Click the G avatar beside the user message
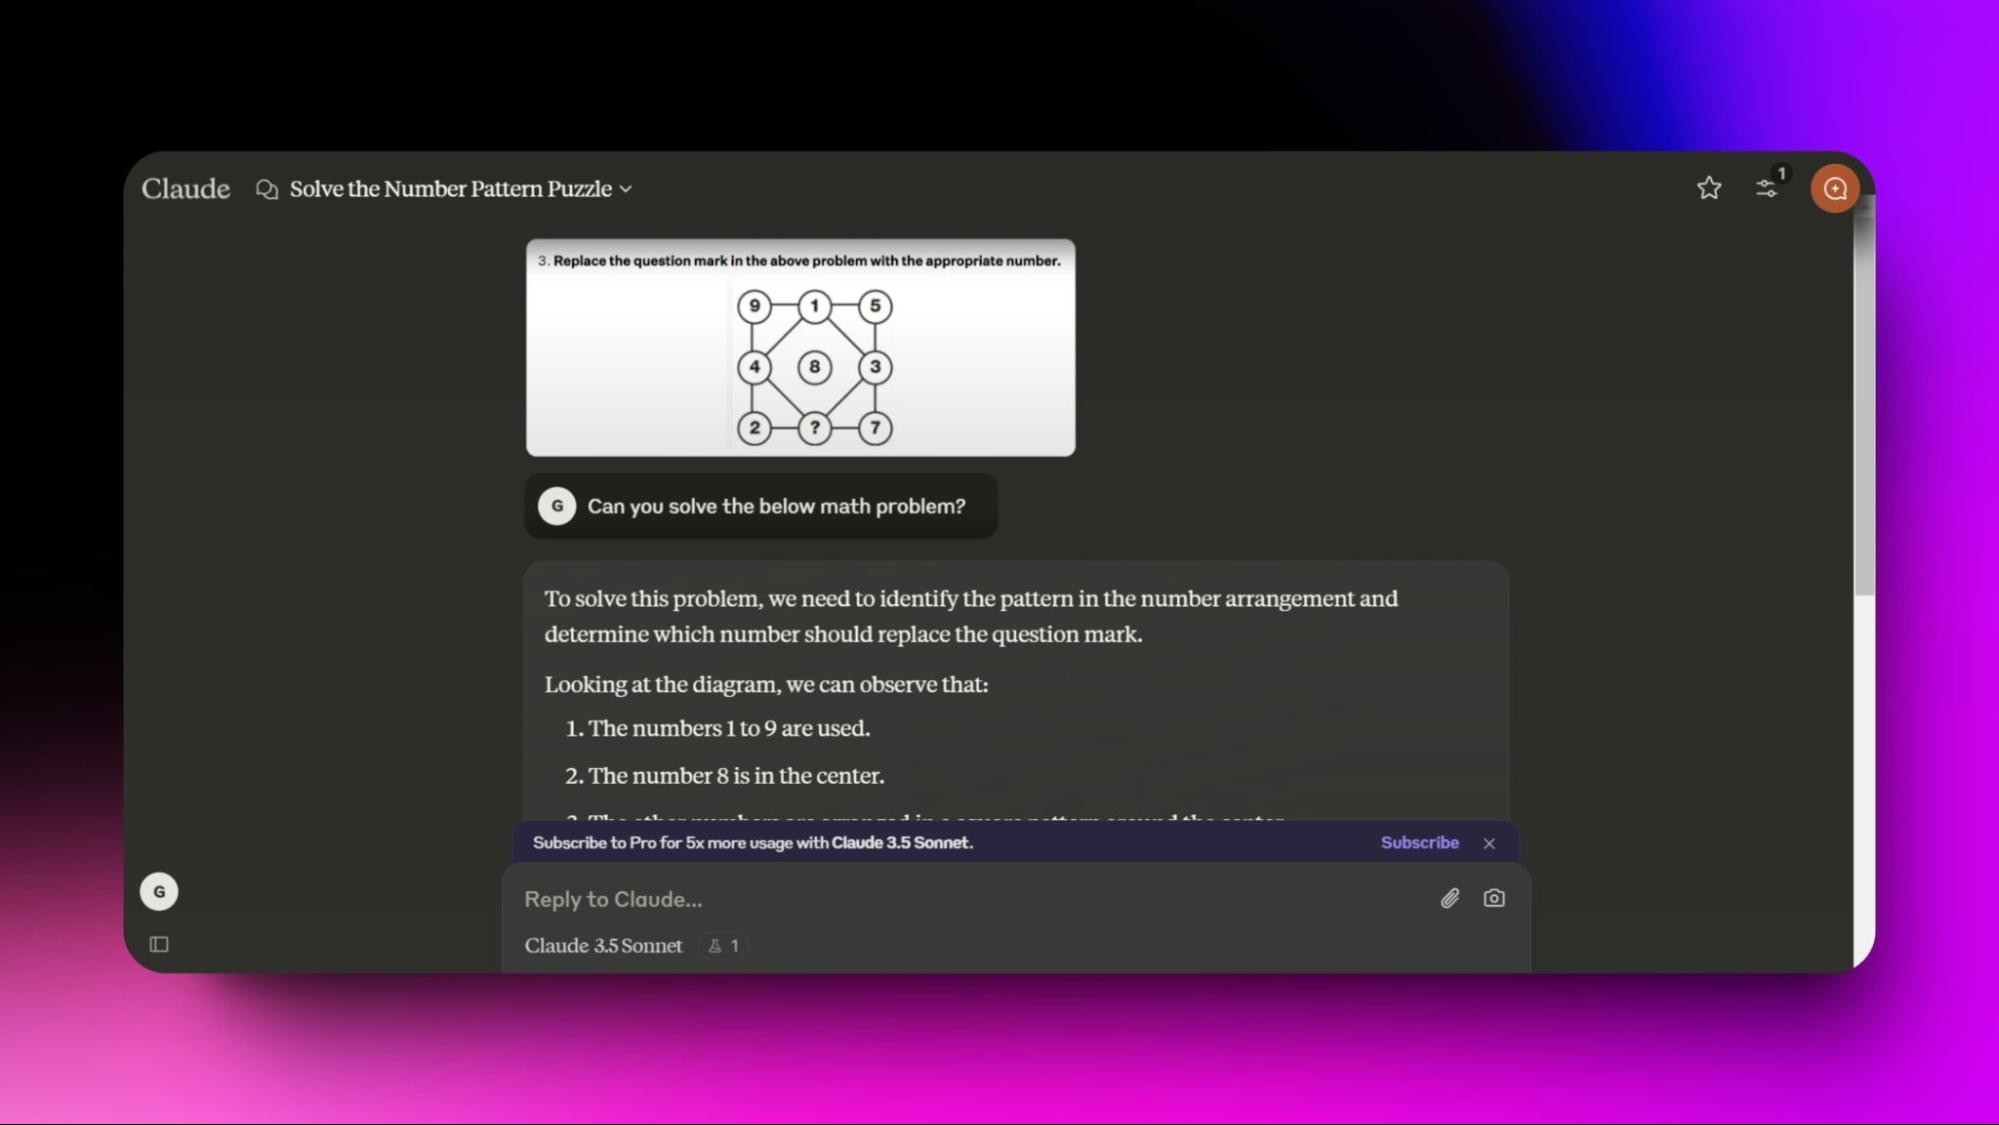Viewport: 1999px width, 1125px height. pyautogui.click(x=557, y=506)
